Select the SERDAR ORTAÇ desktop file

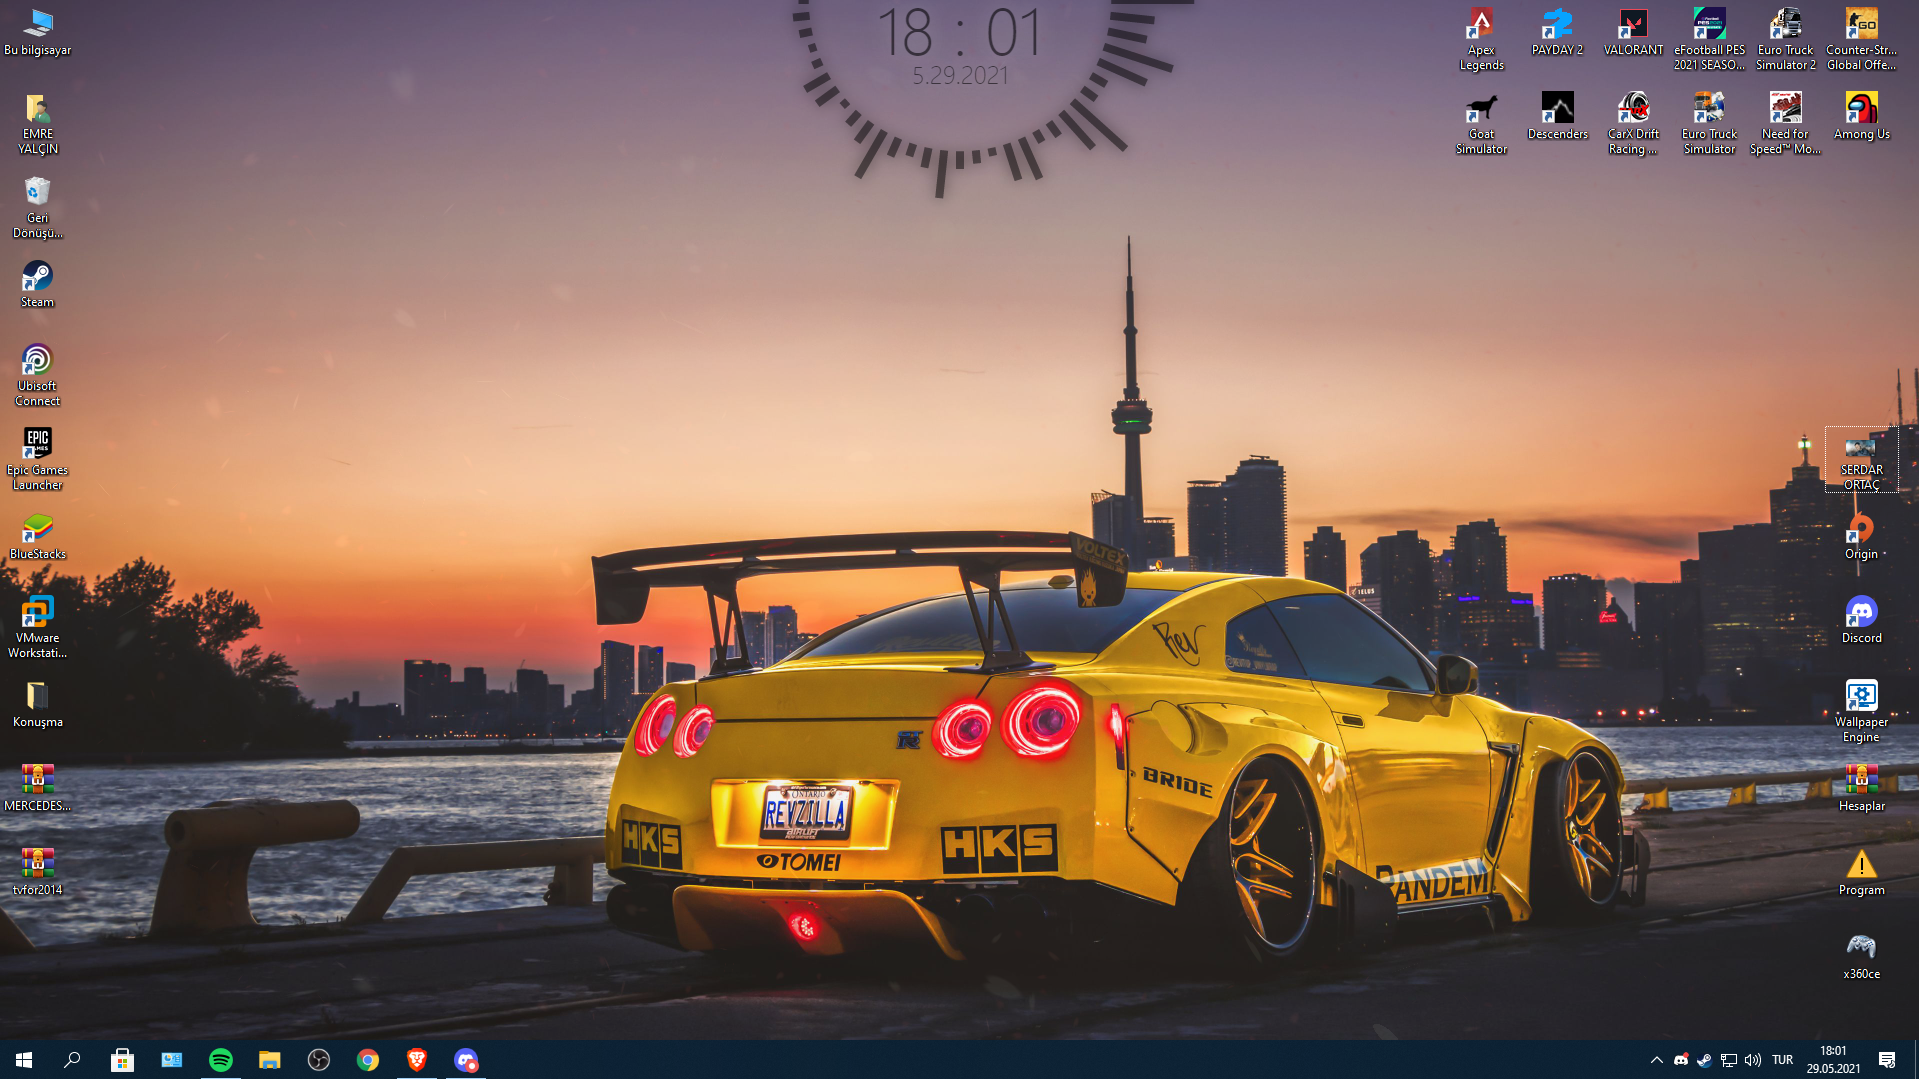[1861, 460]
